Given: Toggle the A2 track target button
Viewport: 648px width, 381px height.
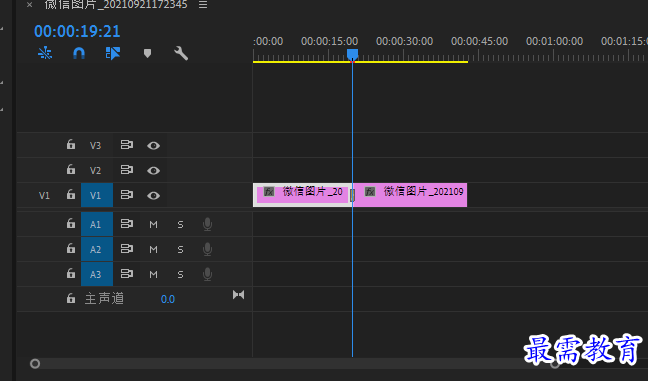Looking at the screenshot, I should point(97,249).
